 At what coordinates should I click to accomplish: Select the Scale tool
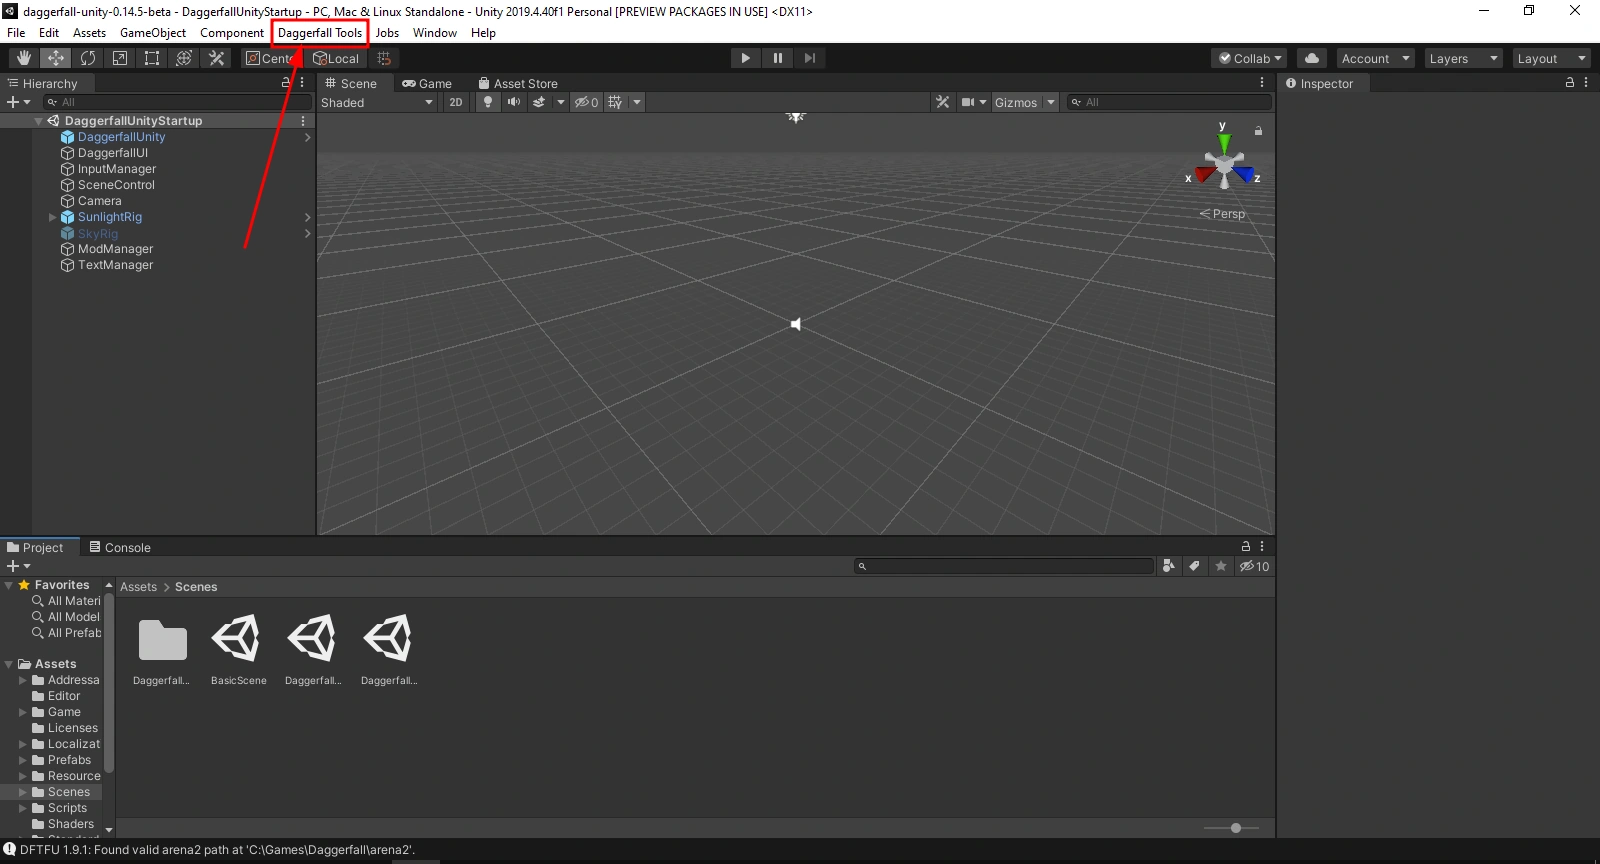pyautogui.click(x=120, y=58)
